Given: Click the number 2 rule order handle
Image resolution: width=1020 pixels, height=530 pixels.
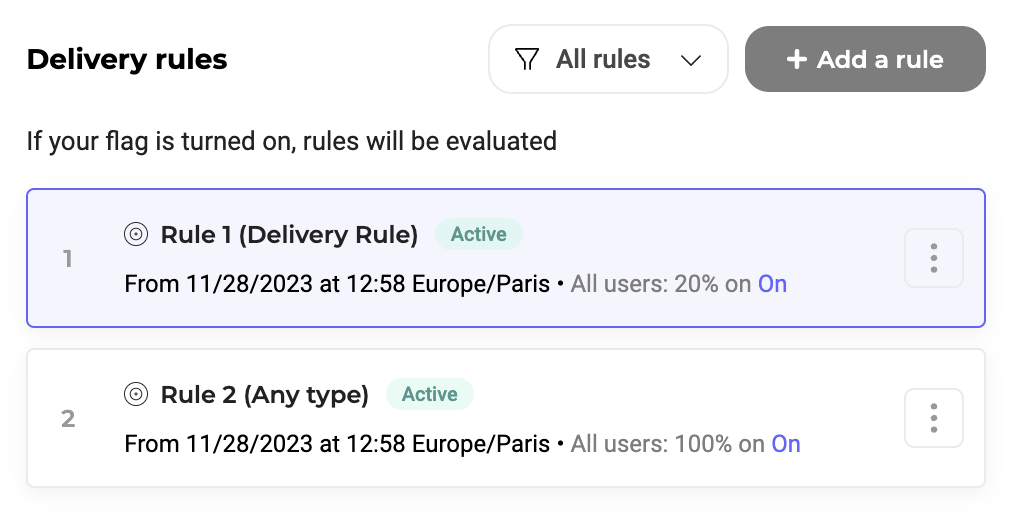Looking at the screenshot, I should click(68, 418).
